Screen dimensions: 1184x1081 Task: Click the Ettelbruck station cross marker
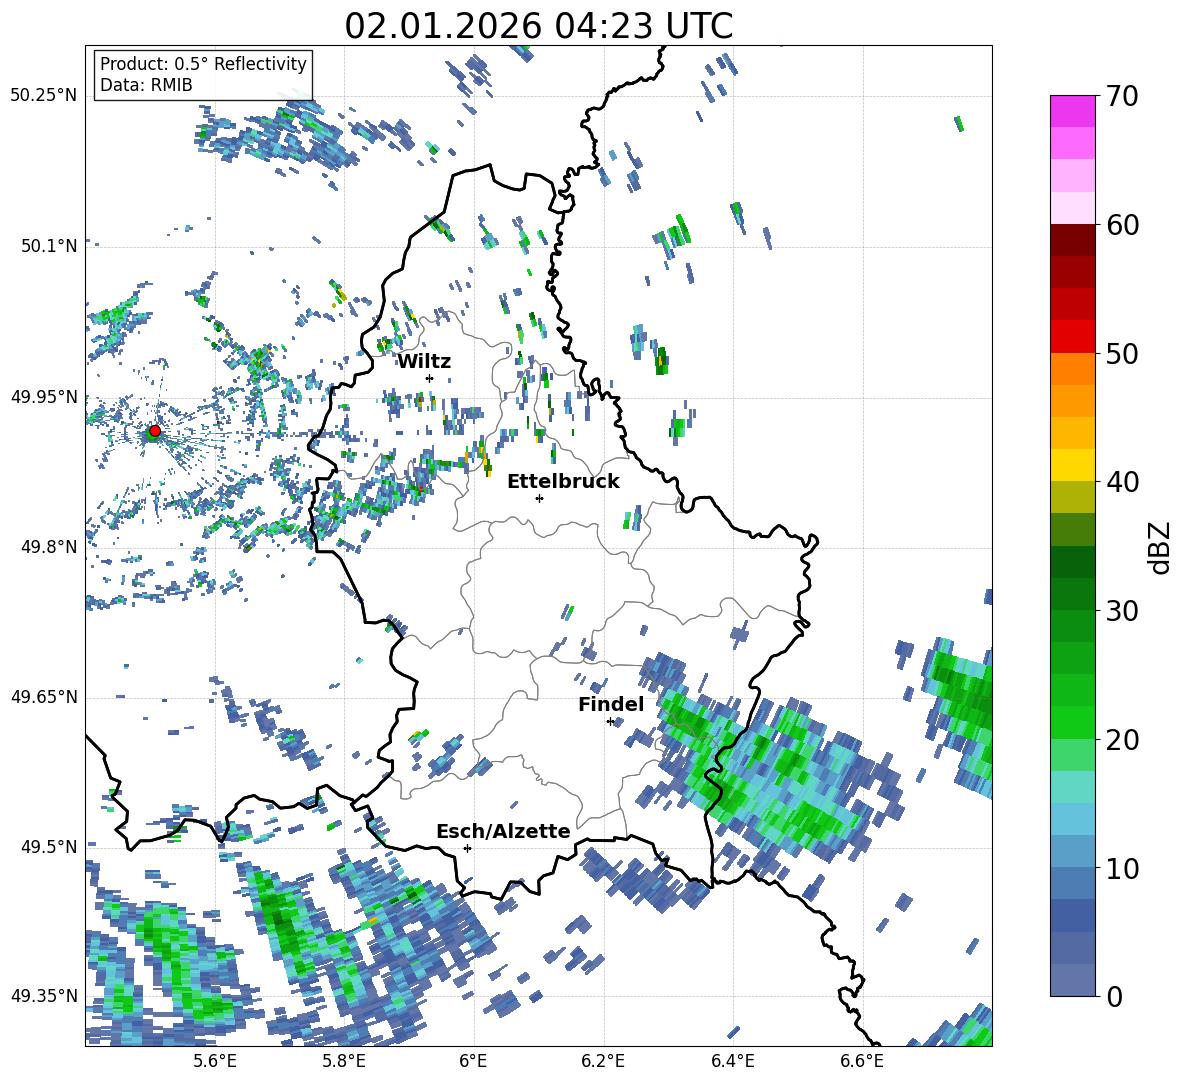[x=539, y=498]
